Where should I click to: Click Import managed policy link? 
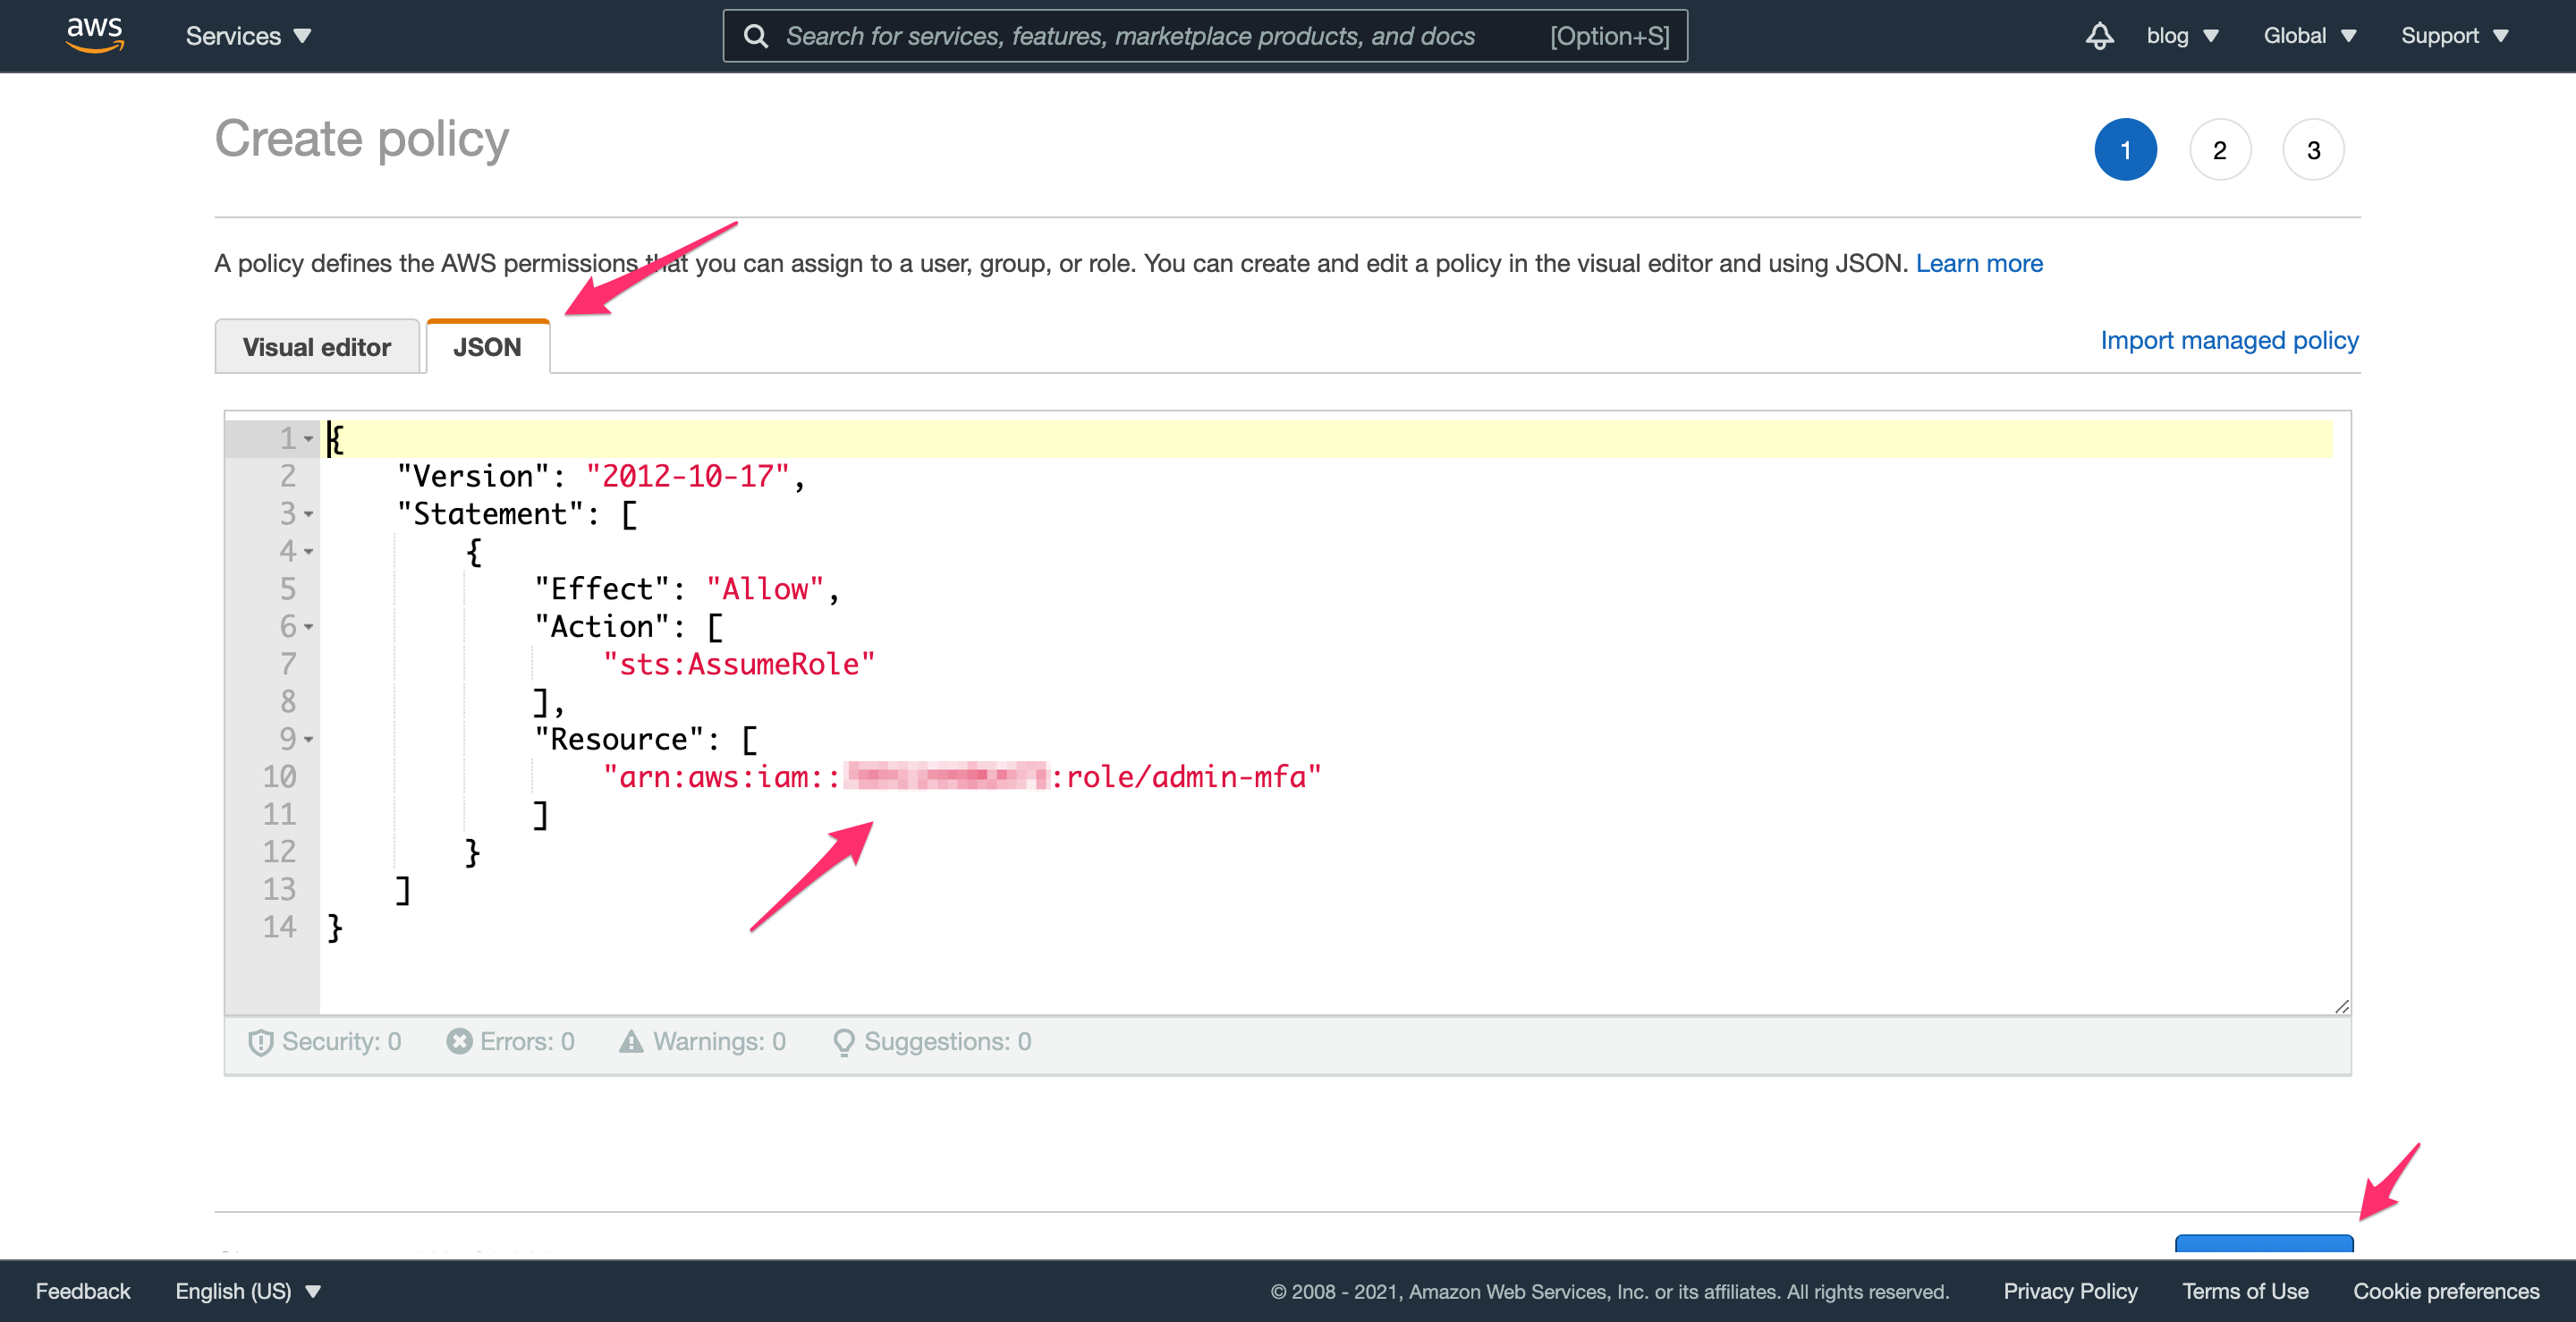tap(2229, 341)
